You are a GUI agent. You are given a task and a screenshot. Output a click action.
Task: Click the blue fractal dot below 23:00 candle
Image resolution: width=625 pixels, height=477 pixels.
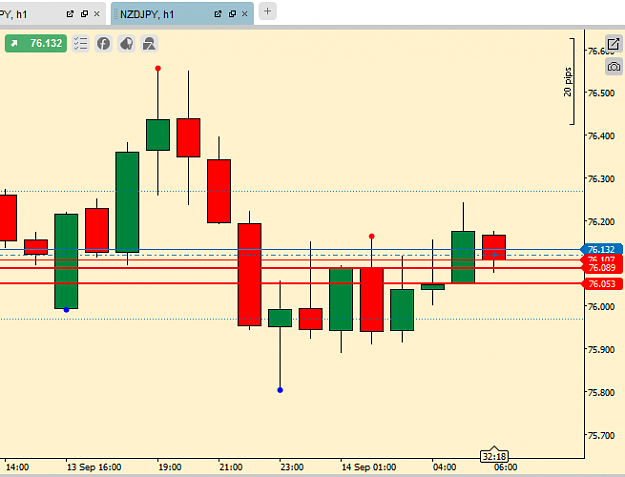tap(280, 390)
